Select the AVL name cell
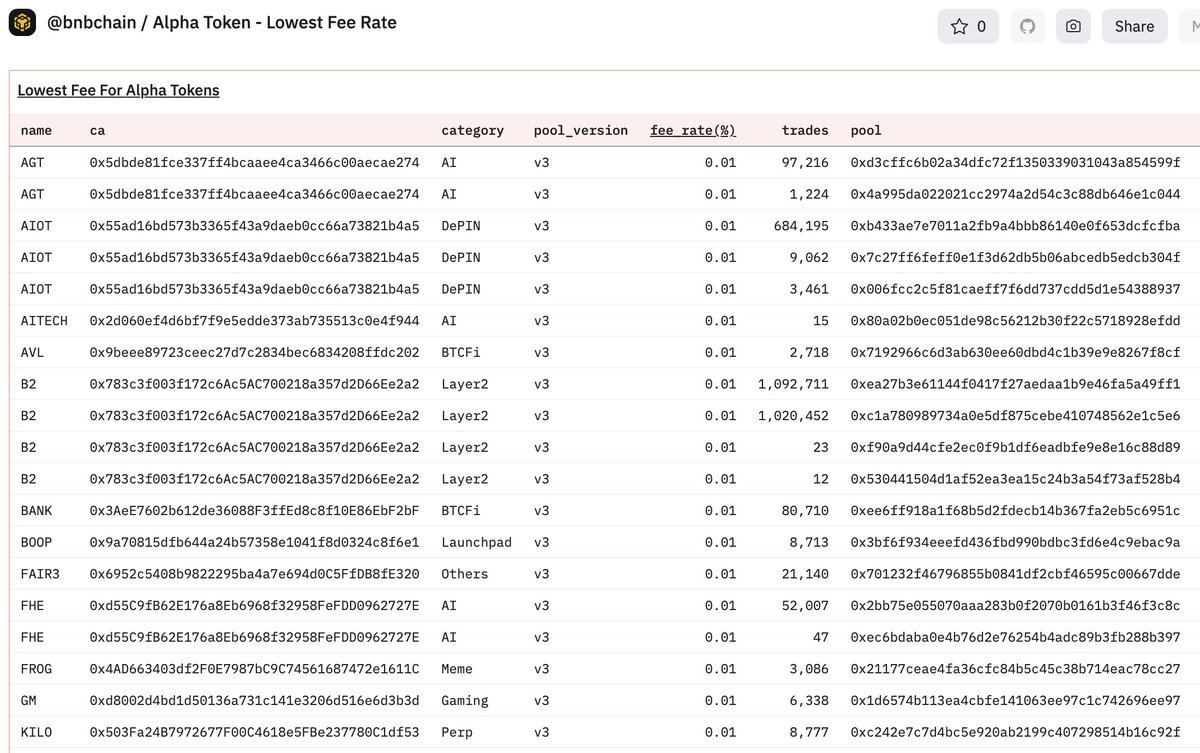 pyautogui.click(x=32, y=352)
